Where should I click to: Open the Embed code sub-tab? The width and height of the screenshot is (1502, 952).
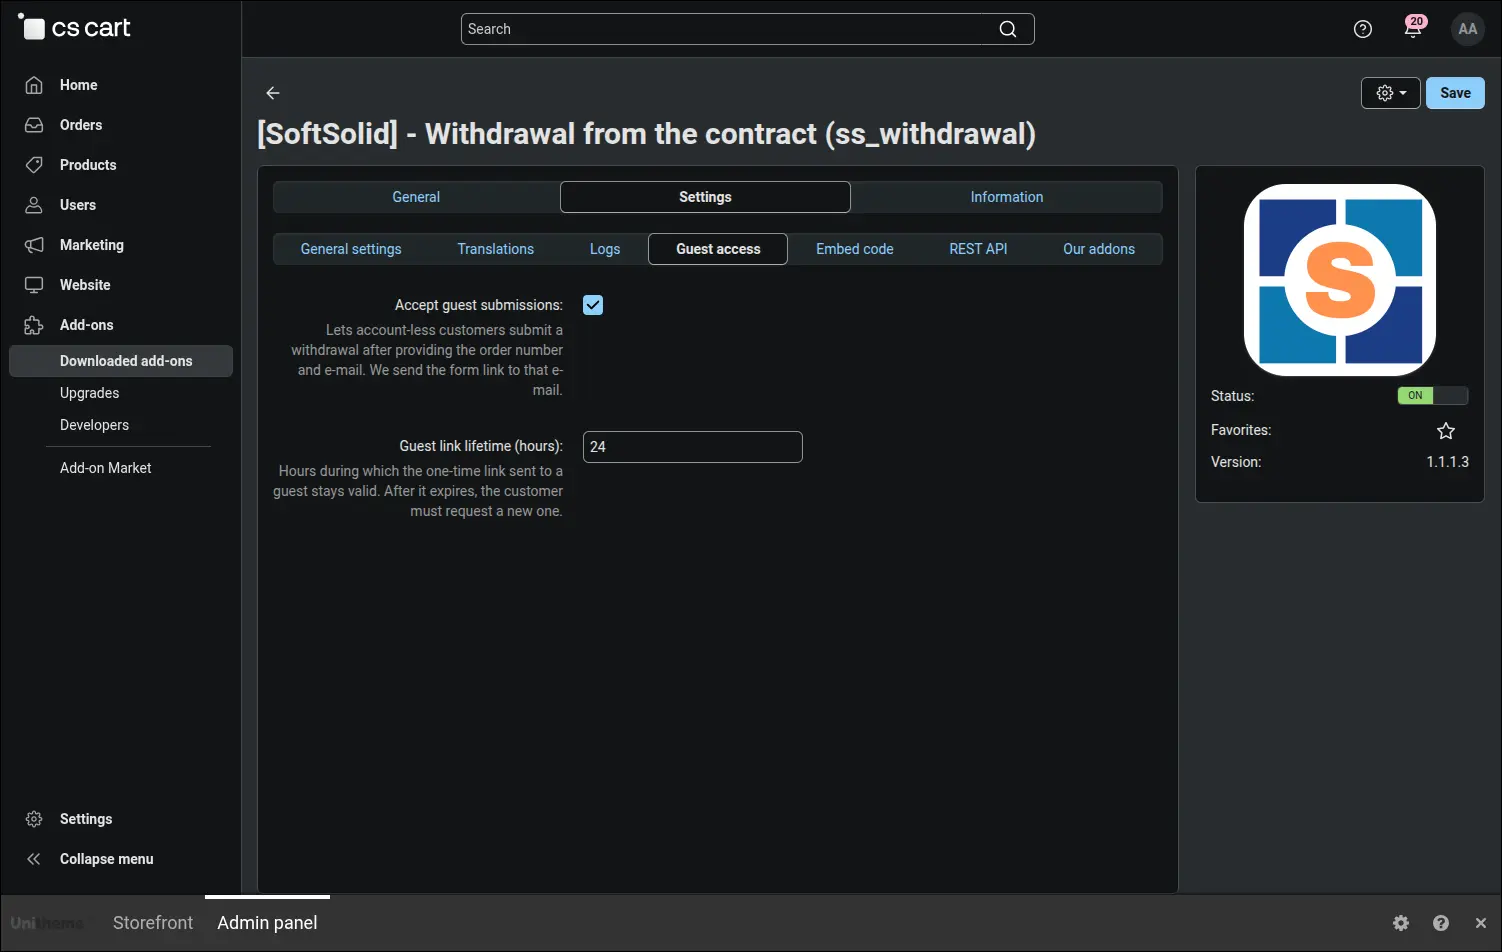pos(855,249)
